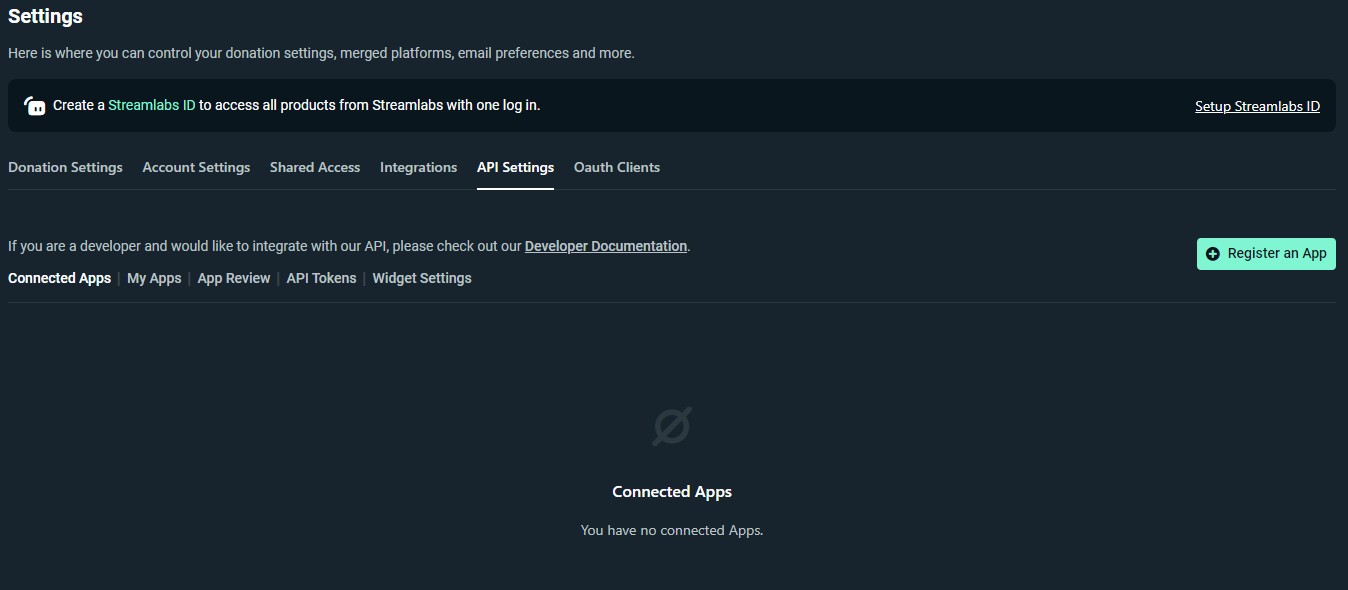Open the App Review sub-tab

click(234, 278)
